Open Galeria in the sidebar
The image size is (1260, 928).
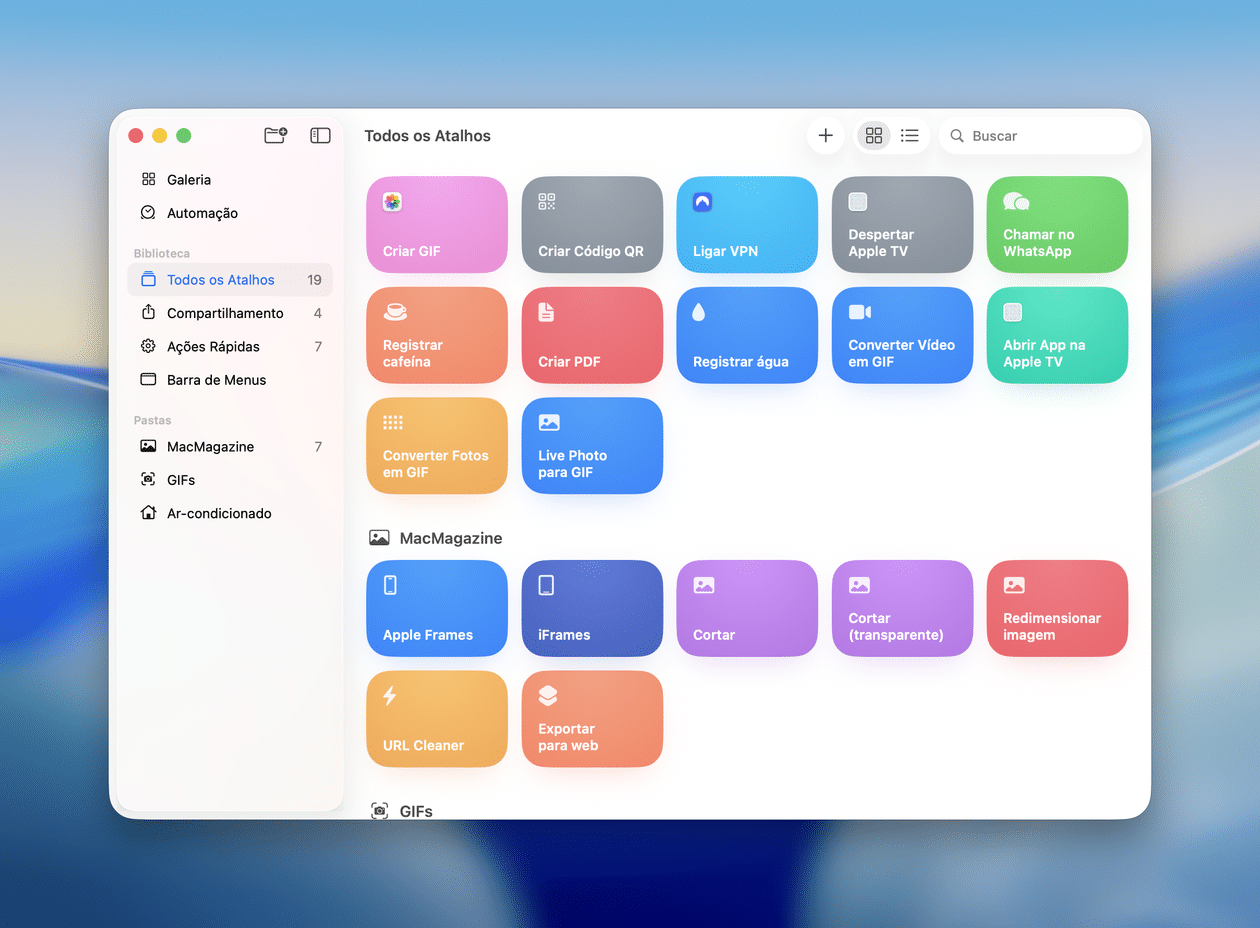230,180
